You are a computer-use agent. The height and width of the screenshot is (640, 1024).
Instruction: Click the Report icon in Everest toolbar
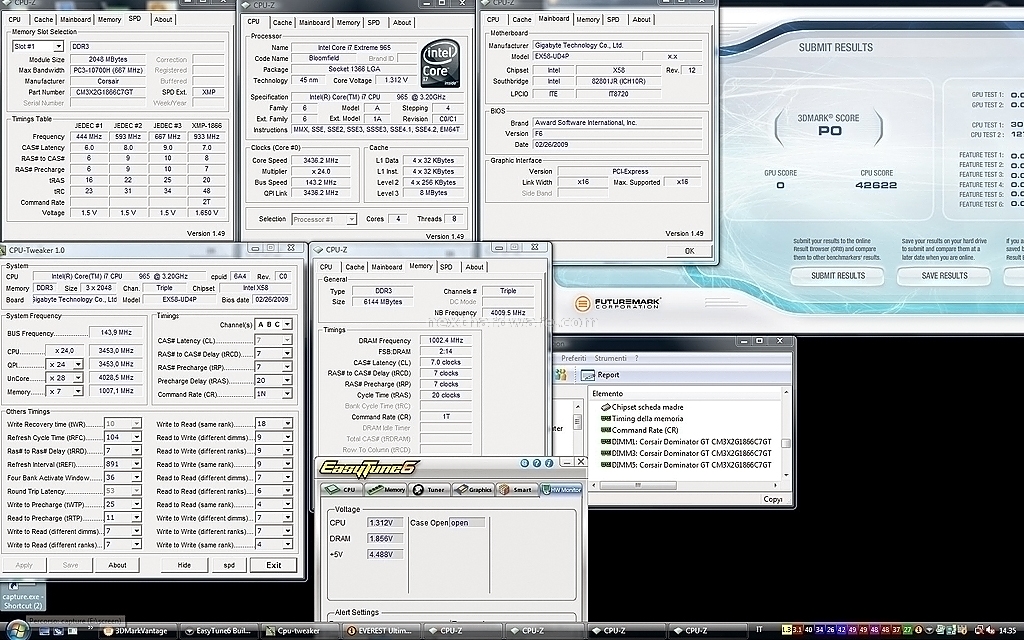(x=588, y=376)
